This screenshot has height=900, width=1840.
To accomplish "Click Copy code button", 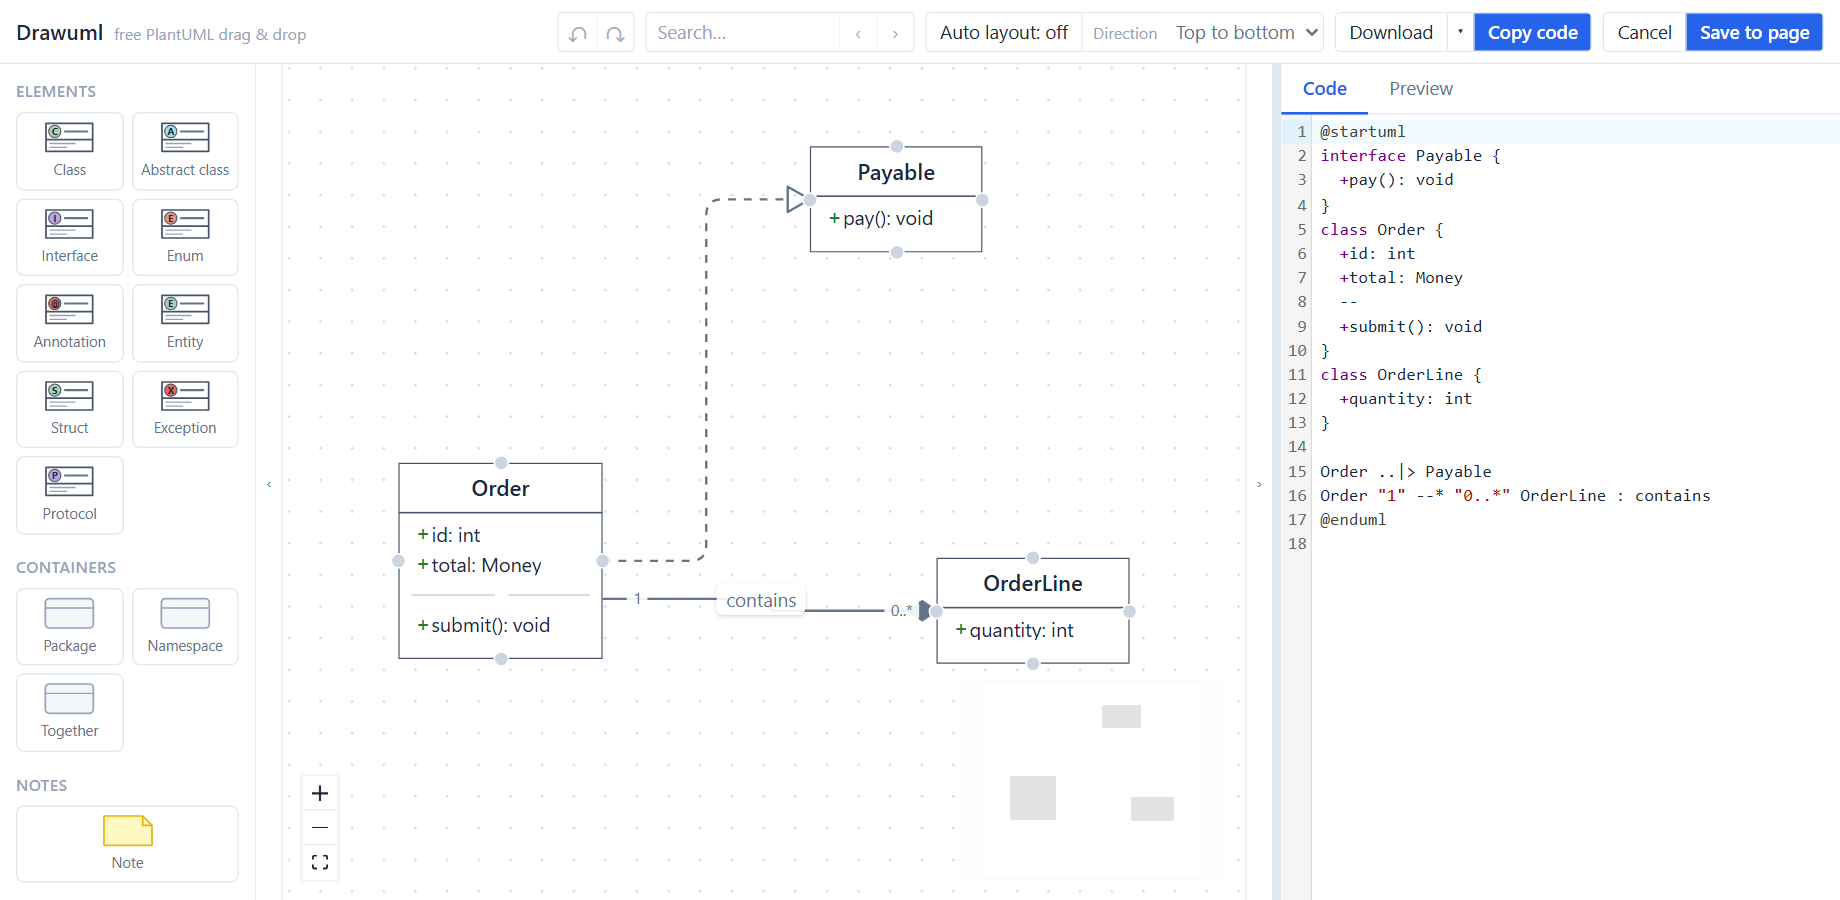I will pos(1532,33).
